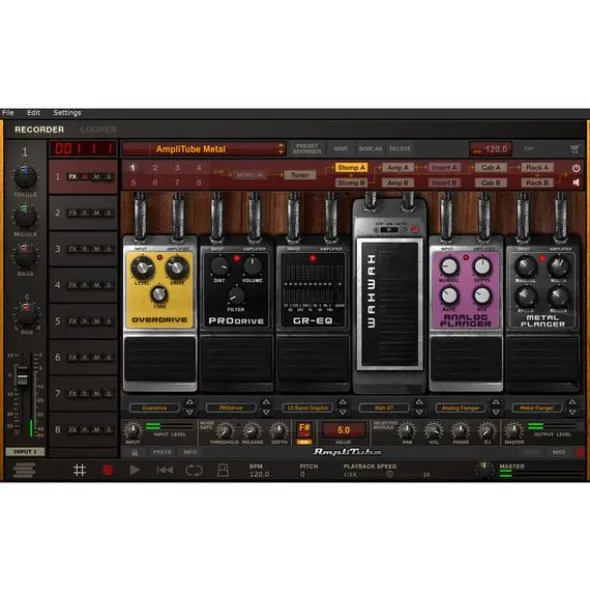590x591 pixels.
Task: Click the power bypass icon in signal chain
Action: pos(576,168)
